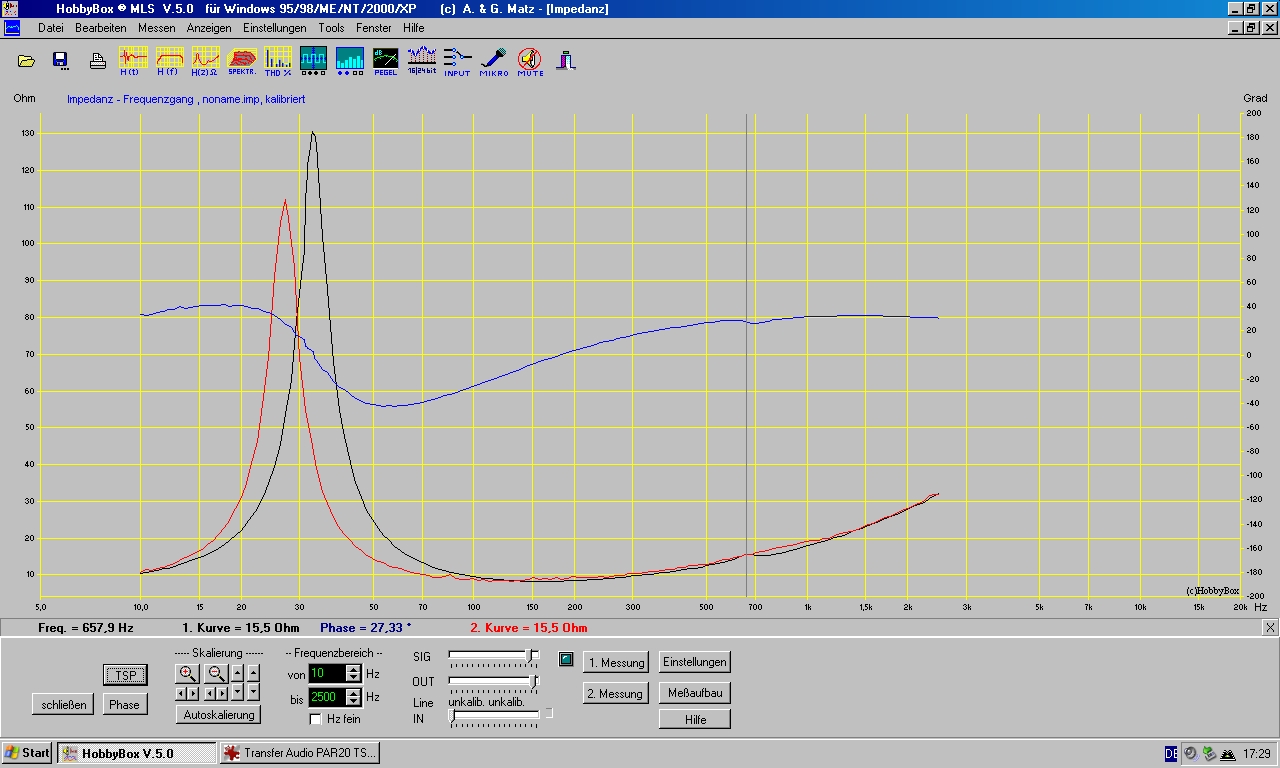Click the schließen button
1280x768 pixels.
[x=64, y=704]
